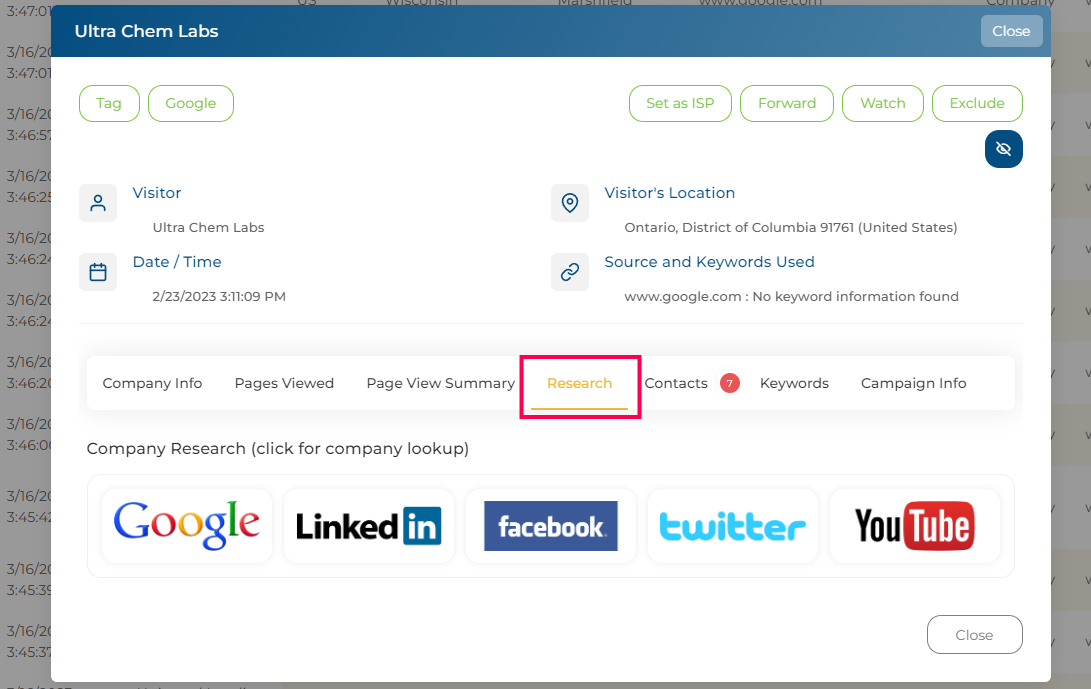Switch to the Company Info tab
The height and width of the screenshot is (689, 1091).
[152, 383]
